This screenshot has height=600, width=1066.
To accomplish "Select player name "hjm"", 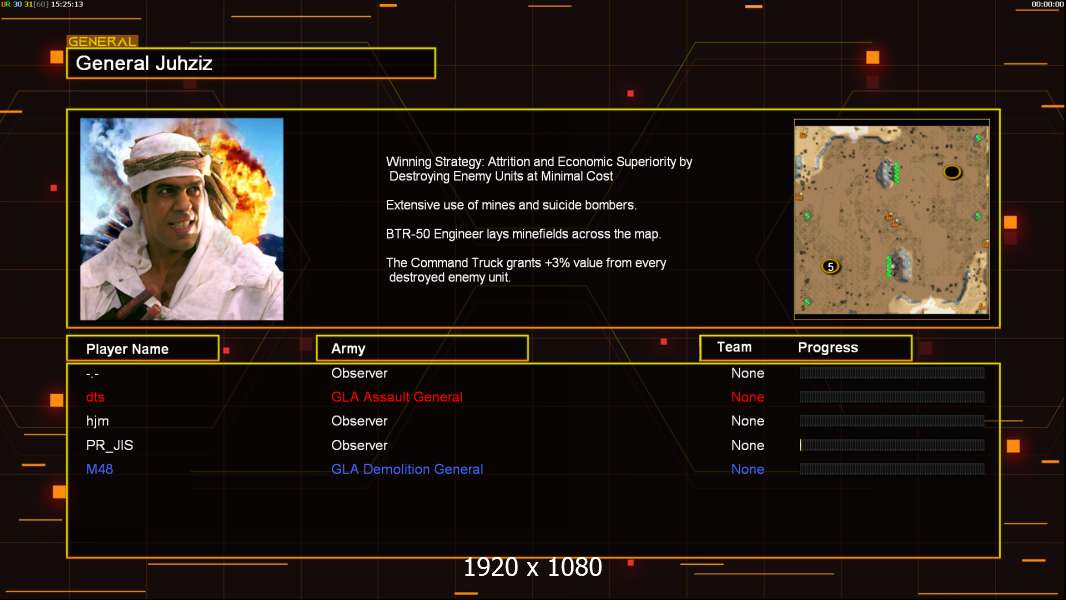I will [x=97, y=421].
